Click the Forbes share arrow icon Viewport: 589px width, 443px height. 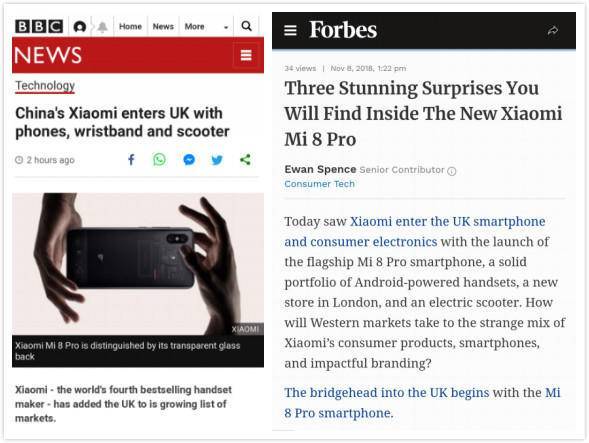[x=553, y=30]
